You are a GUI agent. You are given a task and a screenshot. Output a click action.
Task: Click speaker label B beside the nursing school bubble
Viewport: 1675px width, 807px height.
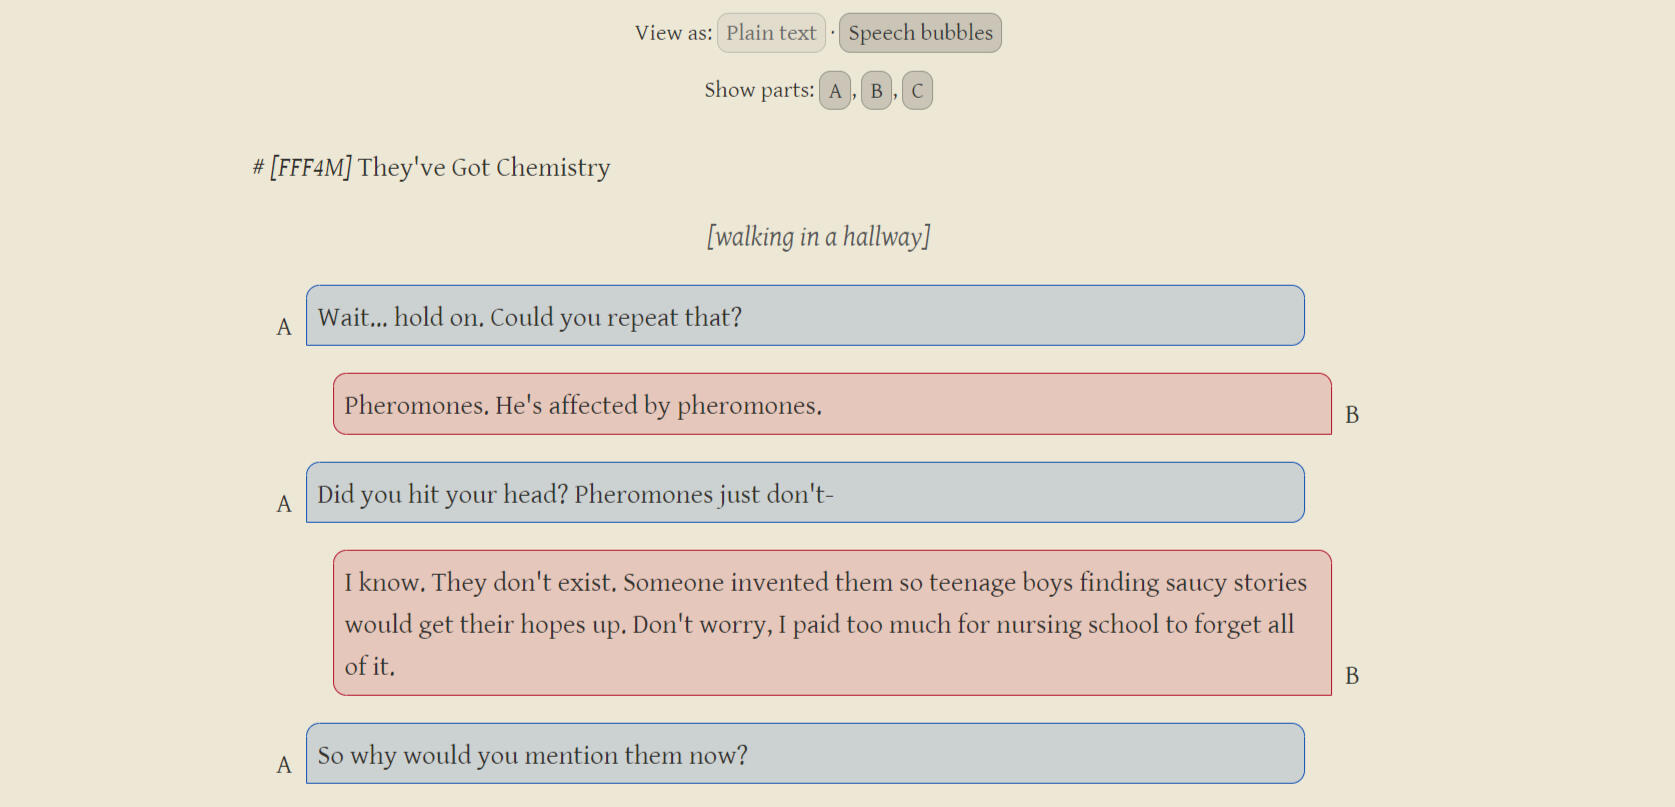click(x=1352, y=676)
